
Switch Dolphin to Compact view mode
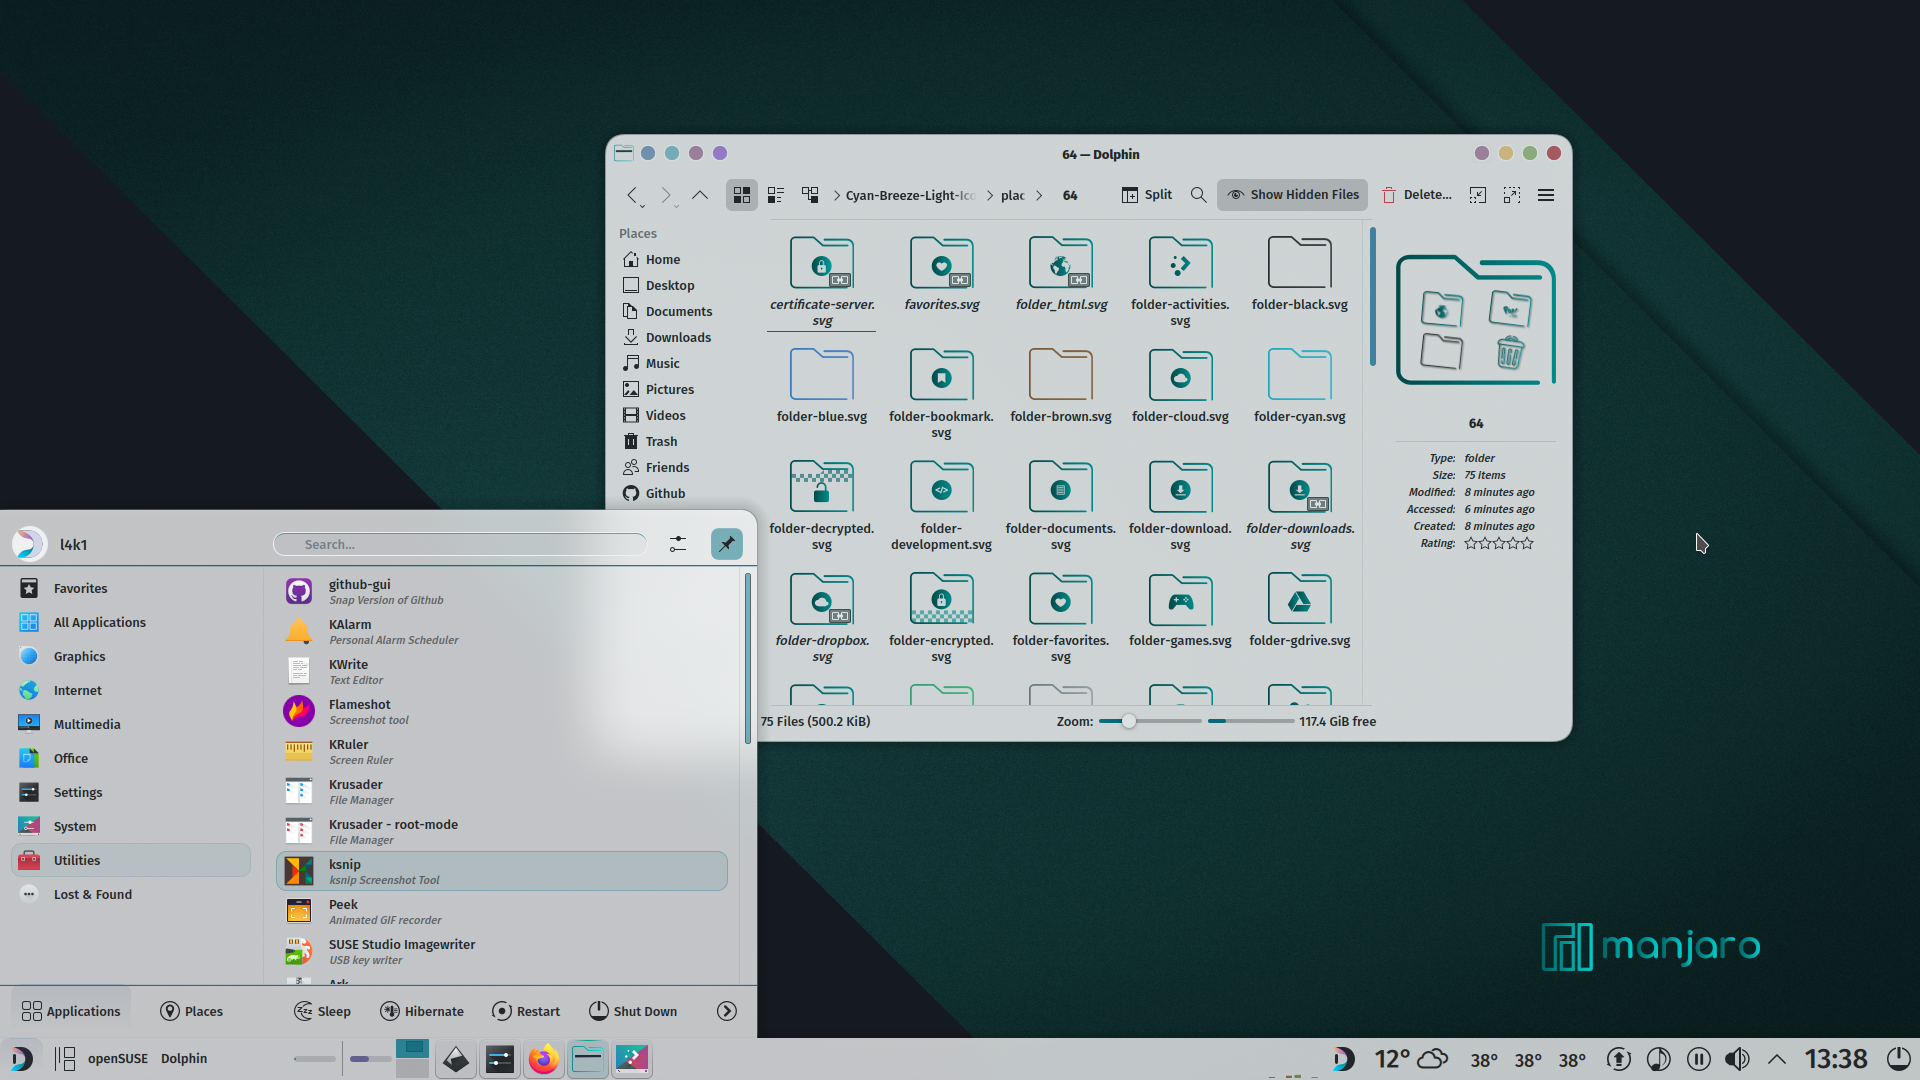tap(776, 195)
